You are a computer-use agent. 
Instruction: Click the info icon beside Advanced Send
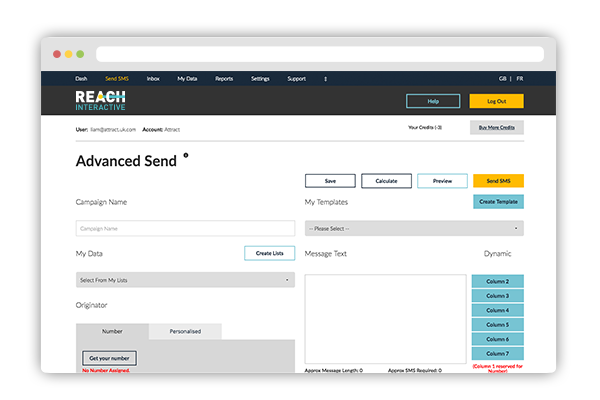(186, 156)
